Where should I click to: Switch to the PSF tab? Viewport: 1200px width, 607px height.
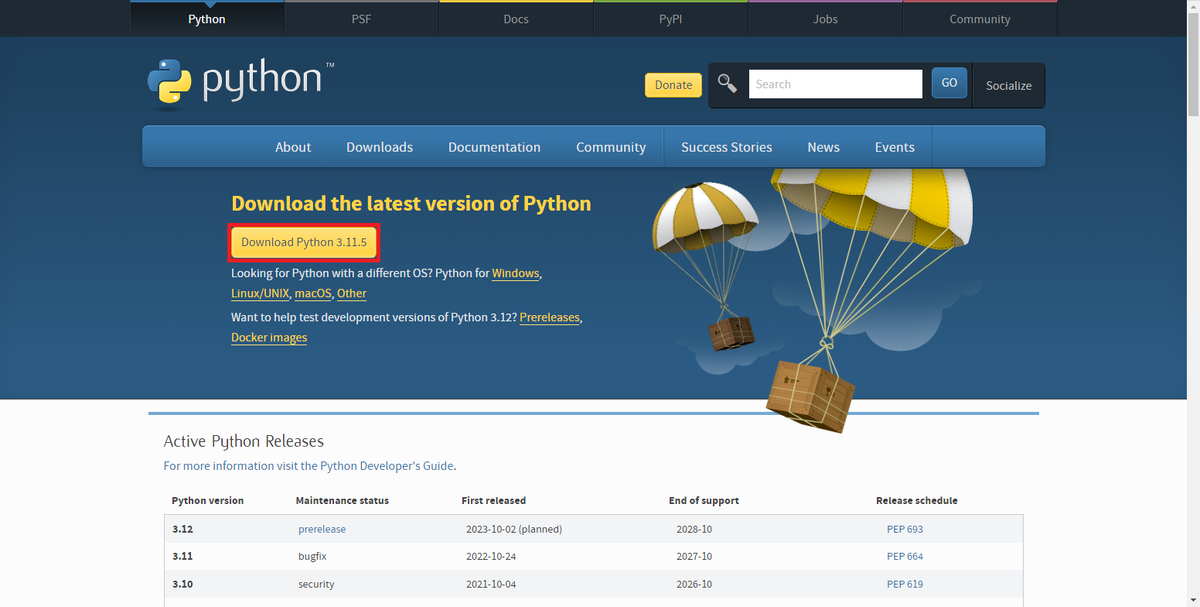pos(361,19)
